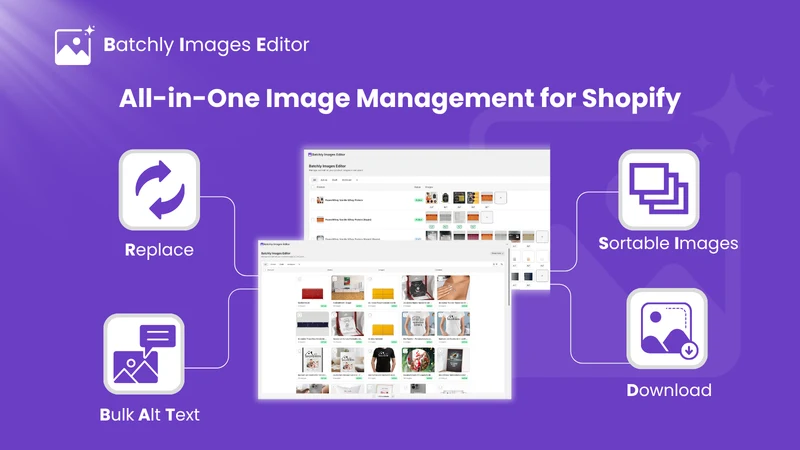Select the round Christmas ornament thumbnail
The width and height of the screenshot is (800, 450).
coord(418,360)
